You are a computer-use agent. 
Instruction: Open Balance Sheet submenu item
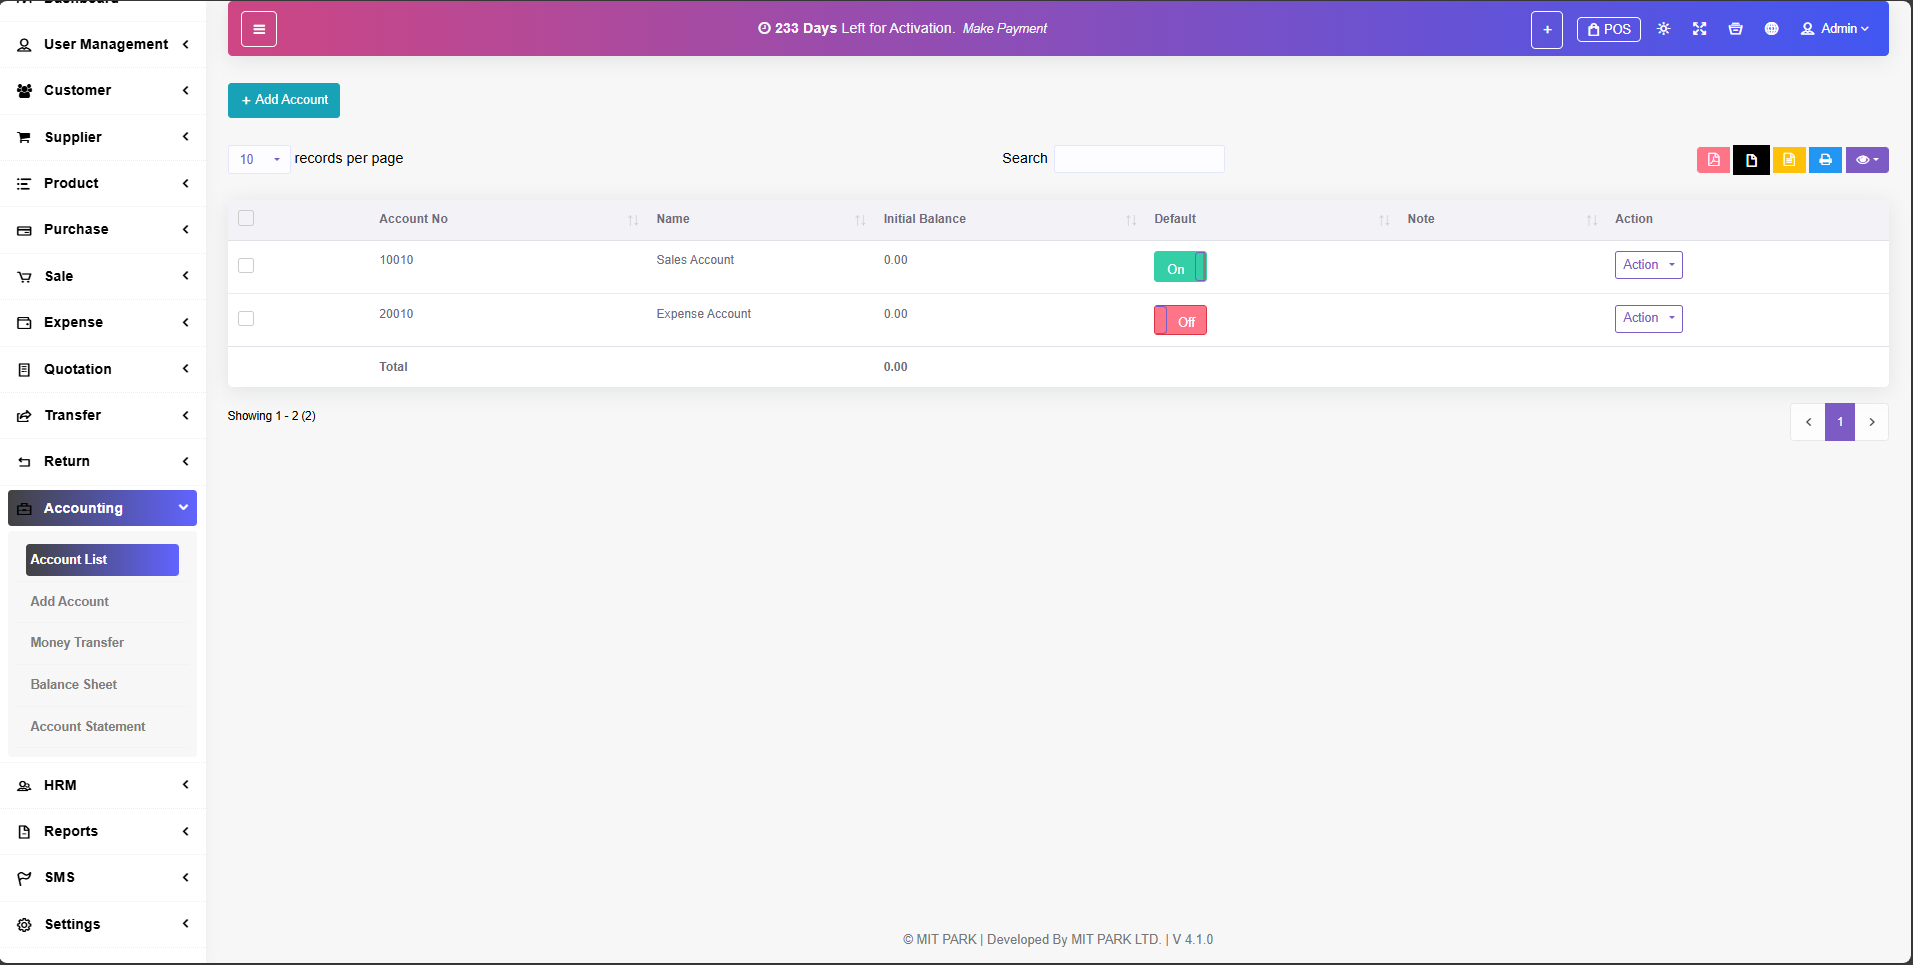point(74,685)
